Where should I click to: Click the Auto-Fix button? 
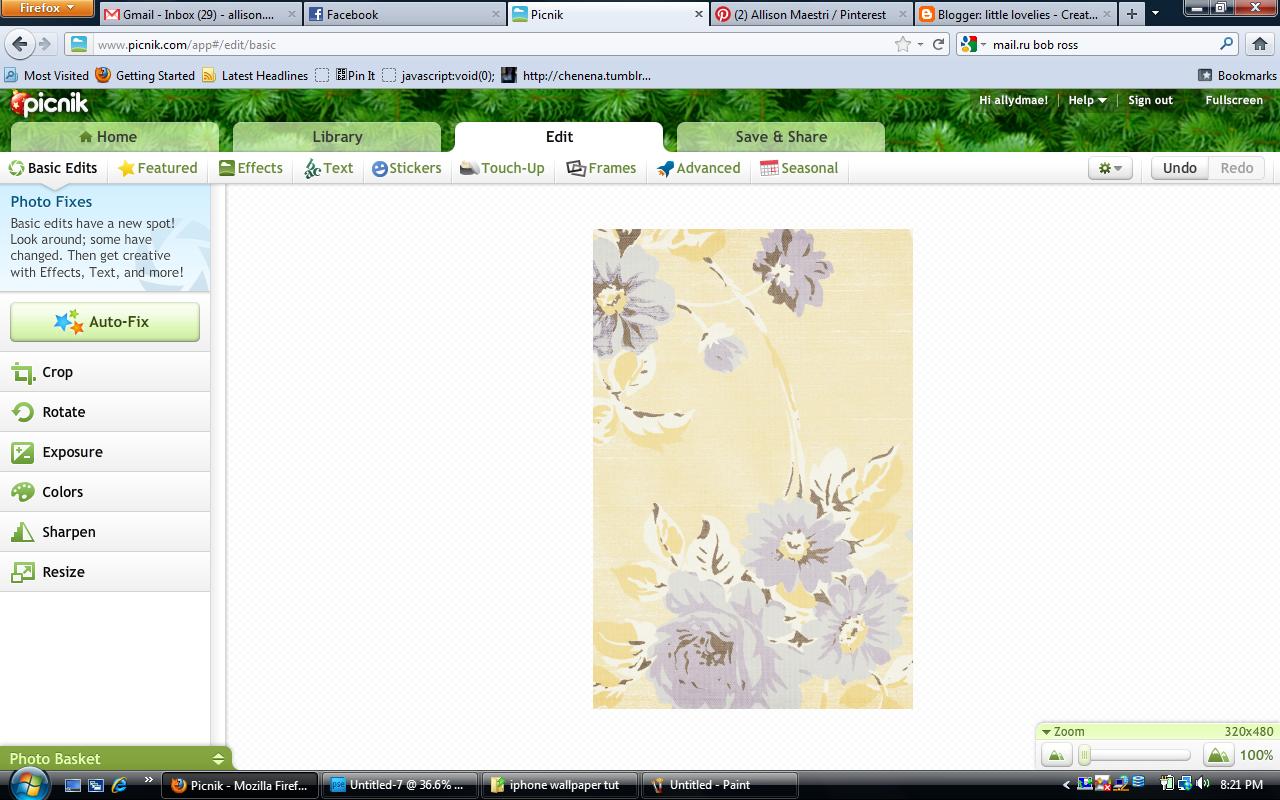click(105, 322)
